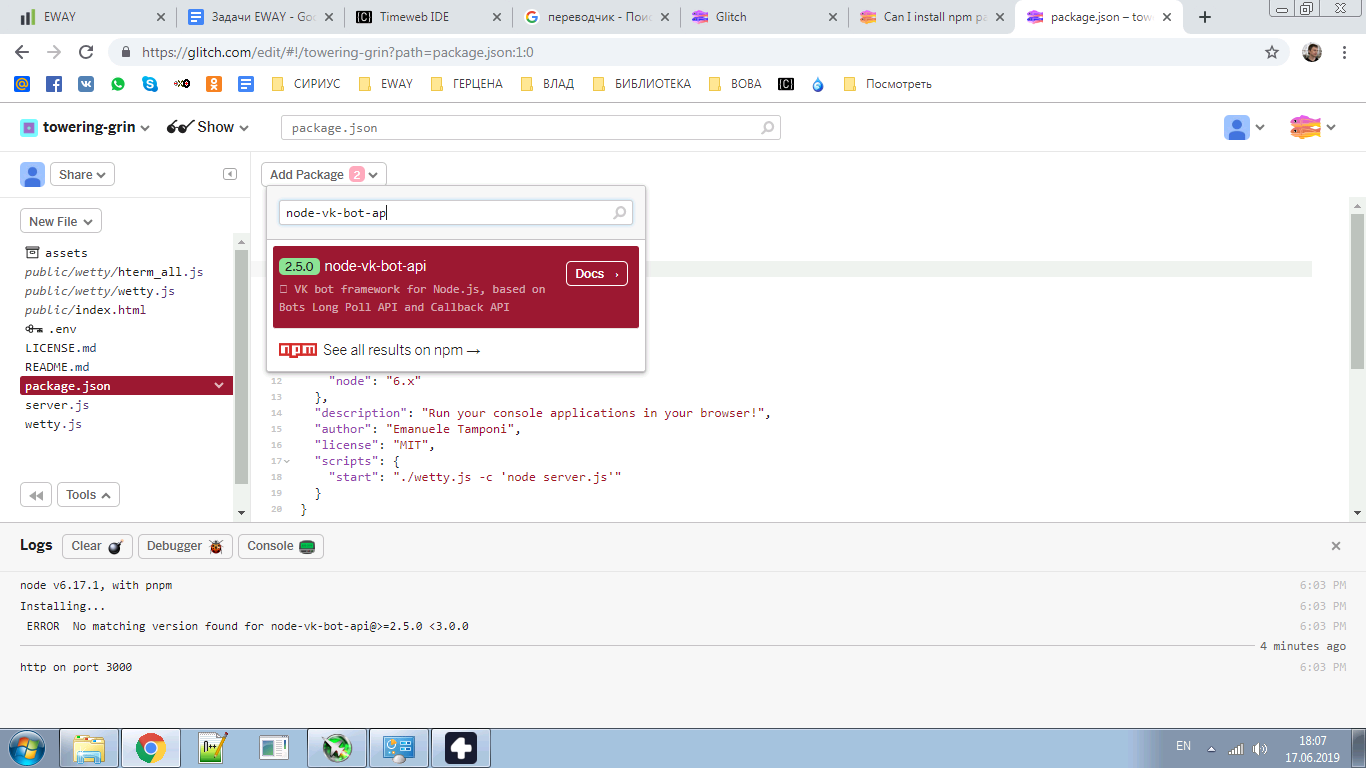The height and width of the screenshot is (768, 1366).
Task: Open the Console
Action: click(x=281, y=546)
